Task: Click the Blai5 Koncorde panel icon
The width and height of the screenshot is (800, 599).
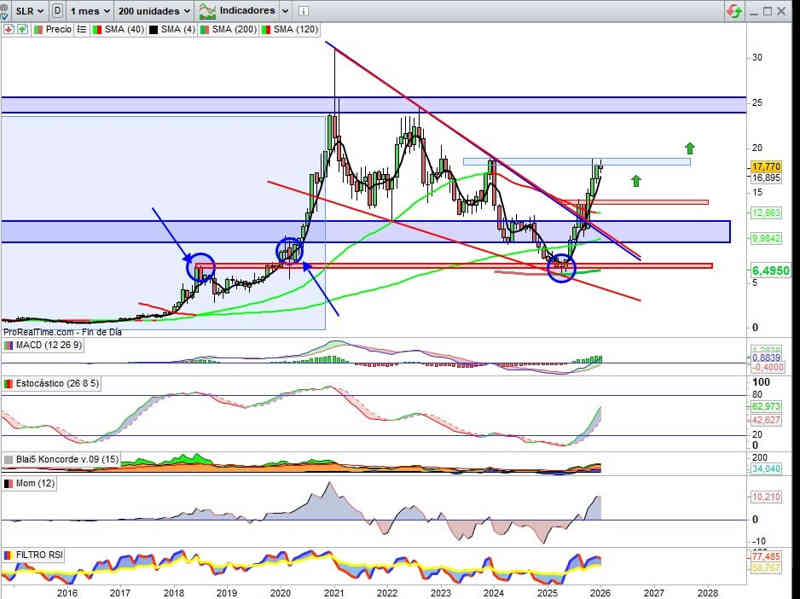Action: (x=9, y=459)
